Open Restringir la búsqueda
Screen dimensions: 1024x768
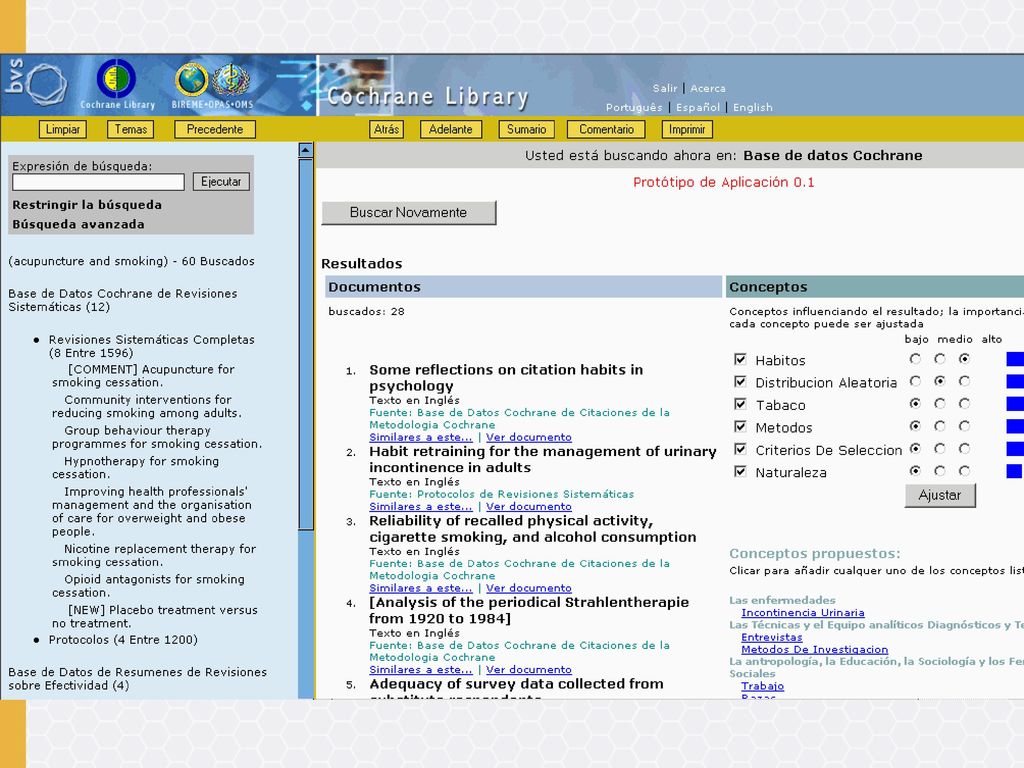pyautogui.click(x=87, y=204)
